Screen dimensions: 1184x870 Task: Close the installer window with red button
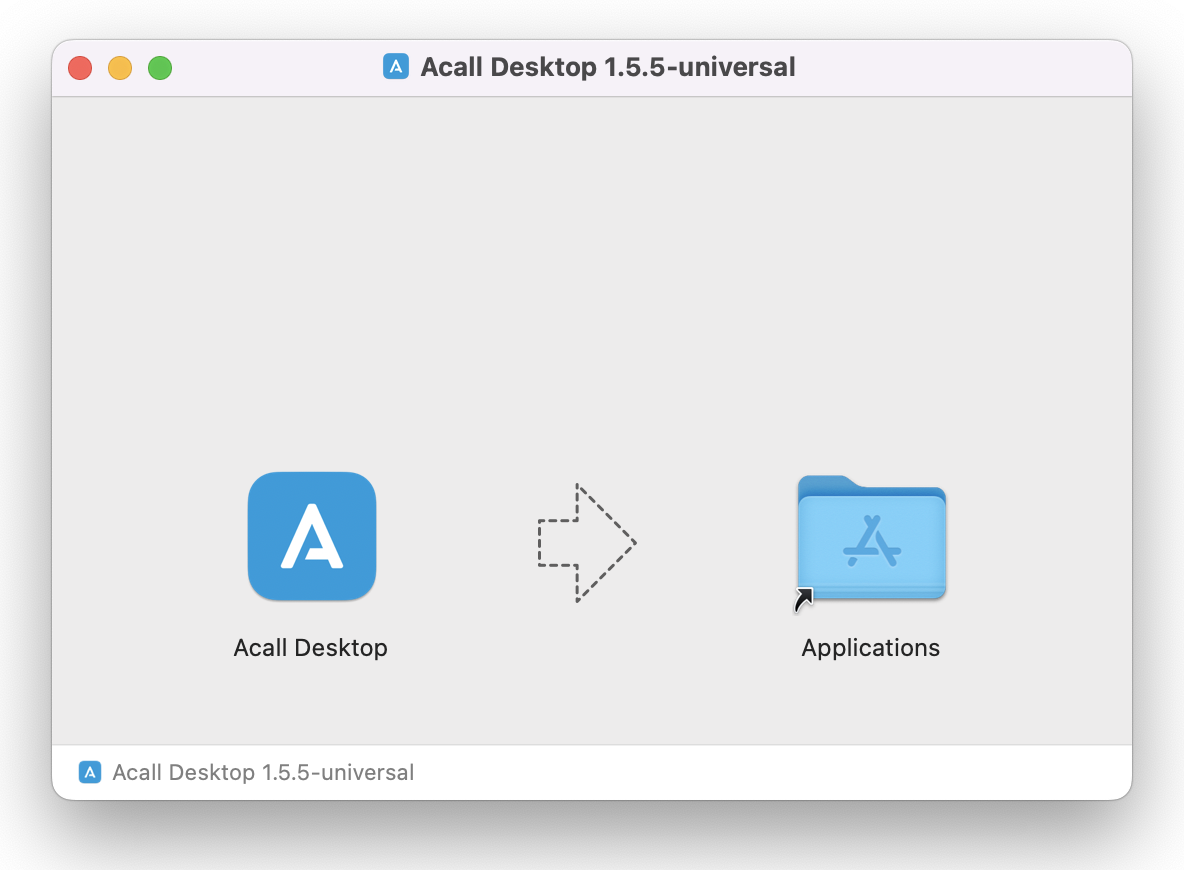[80, 68]
